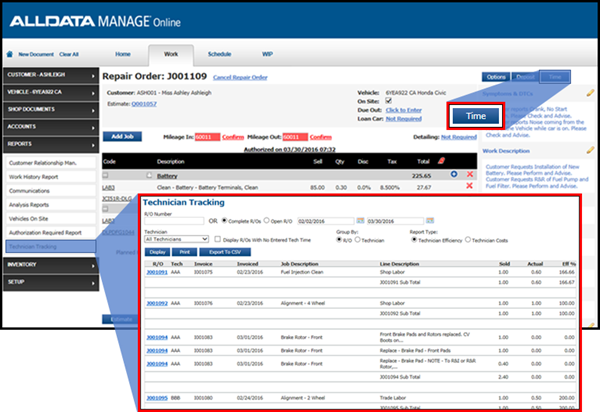Expand the Setup sidebar menu

(51, 282)
